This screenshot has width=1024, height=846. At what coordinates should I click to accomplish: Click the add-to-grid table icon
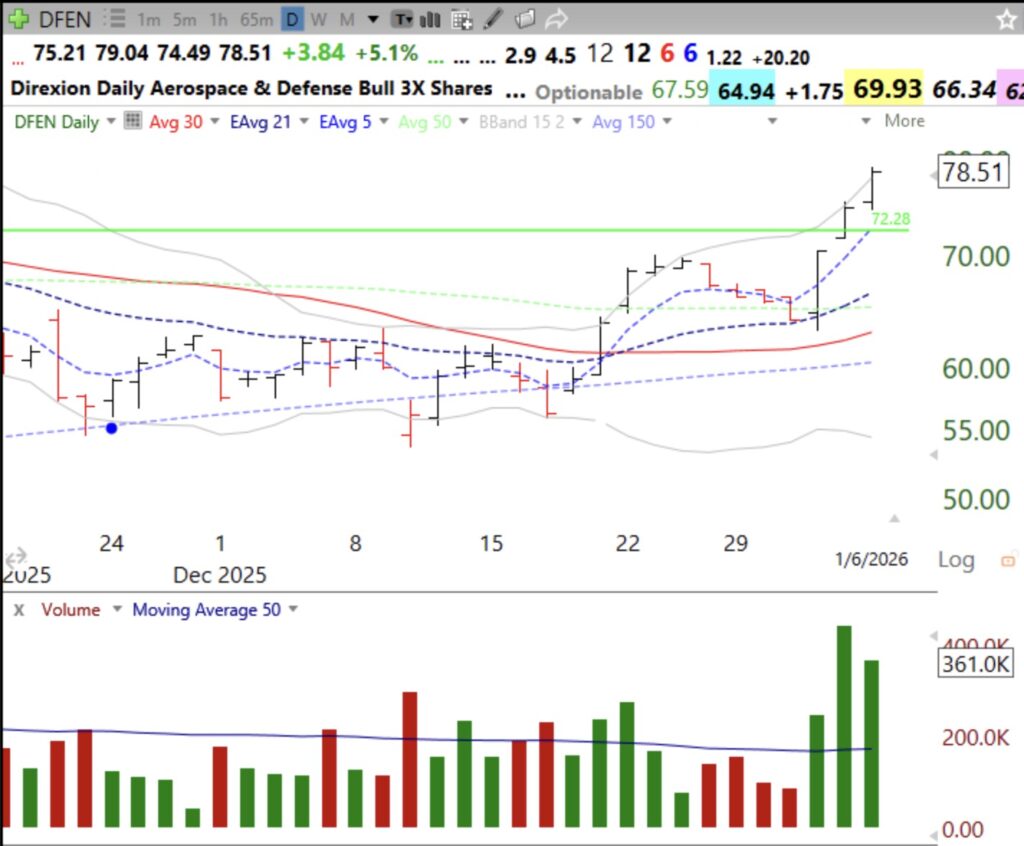point(462,20)
